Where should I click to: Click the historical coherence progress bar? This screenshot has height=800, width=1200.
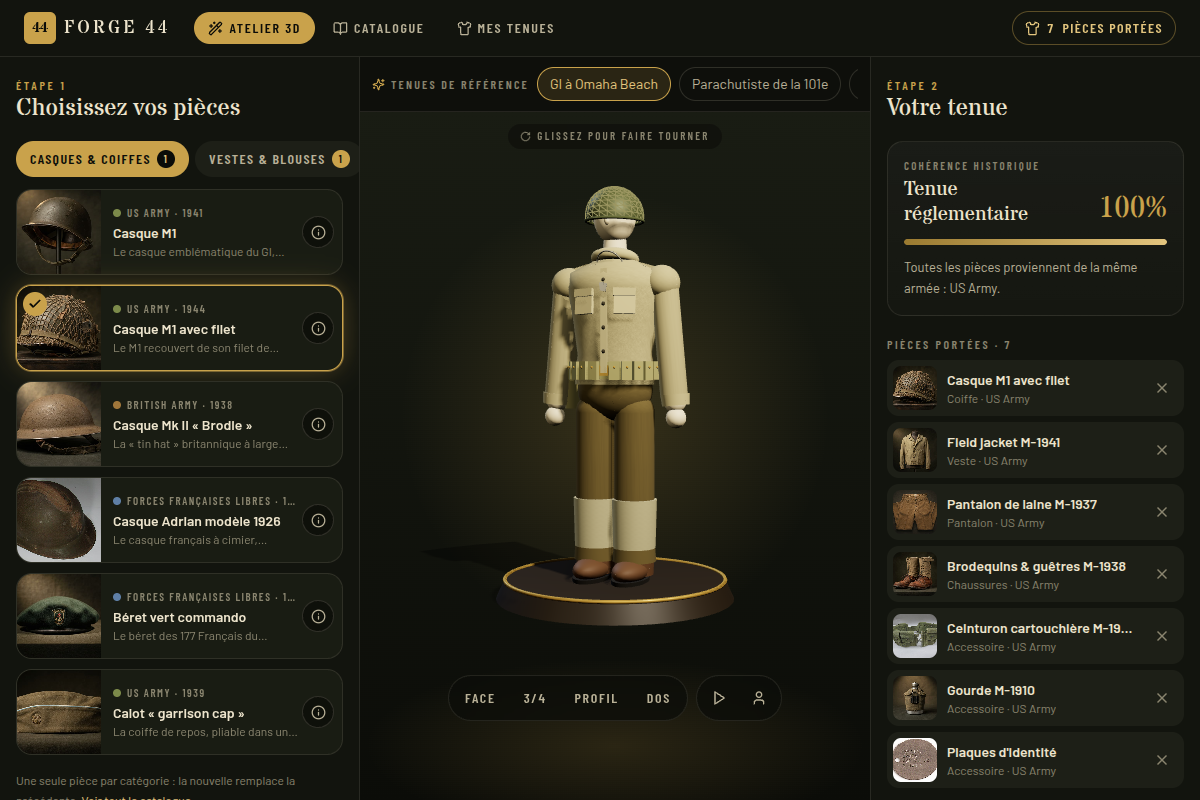click(1035, 242)
